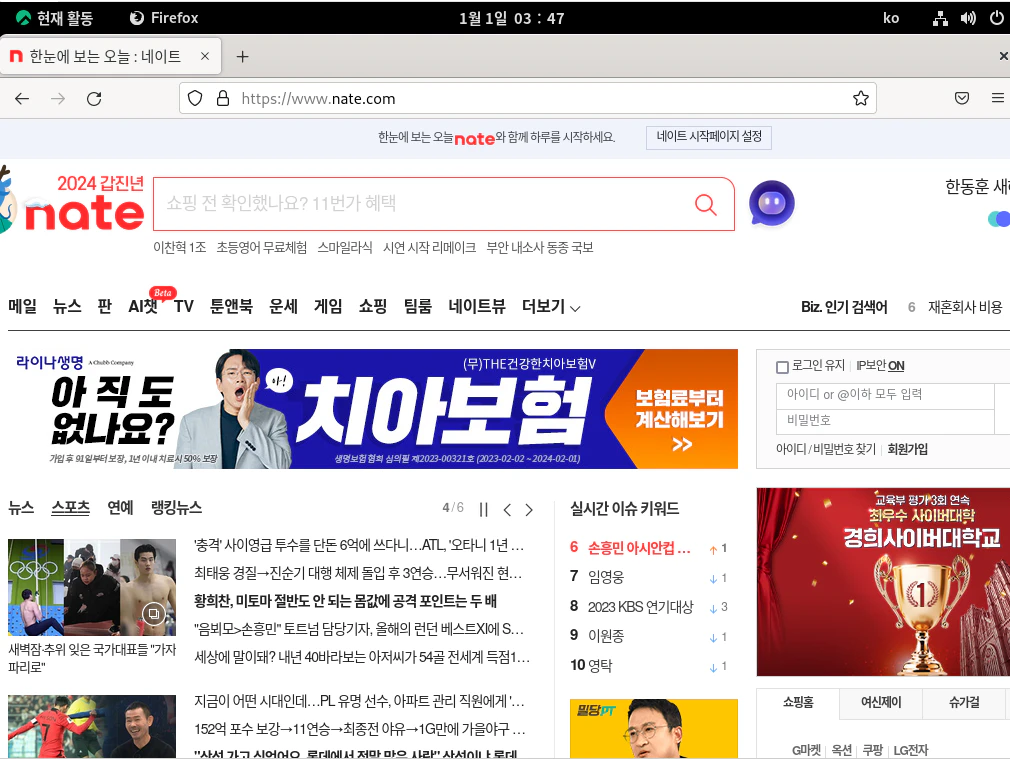Screen dimensions: 1010x759
Task: Open 운세 menu item
Action: (x=283, y=307)
